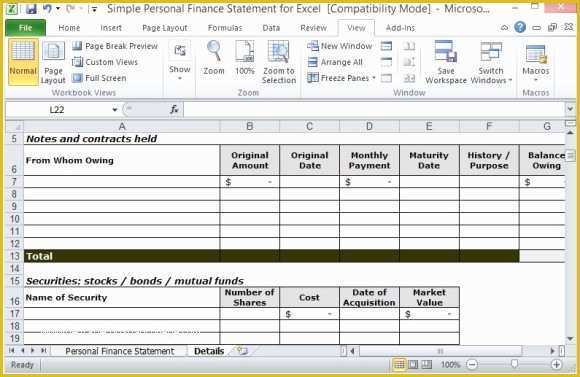Open Page Break Preview

tap(115, 46)
